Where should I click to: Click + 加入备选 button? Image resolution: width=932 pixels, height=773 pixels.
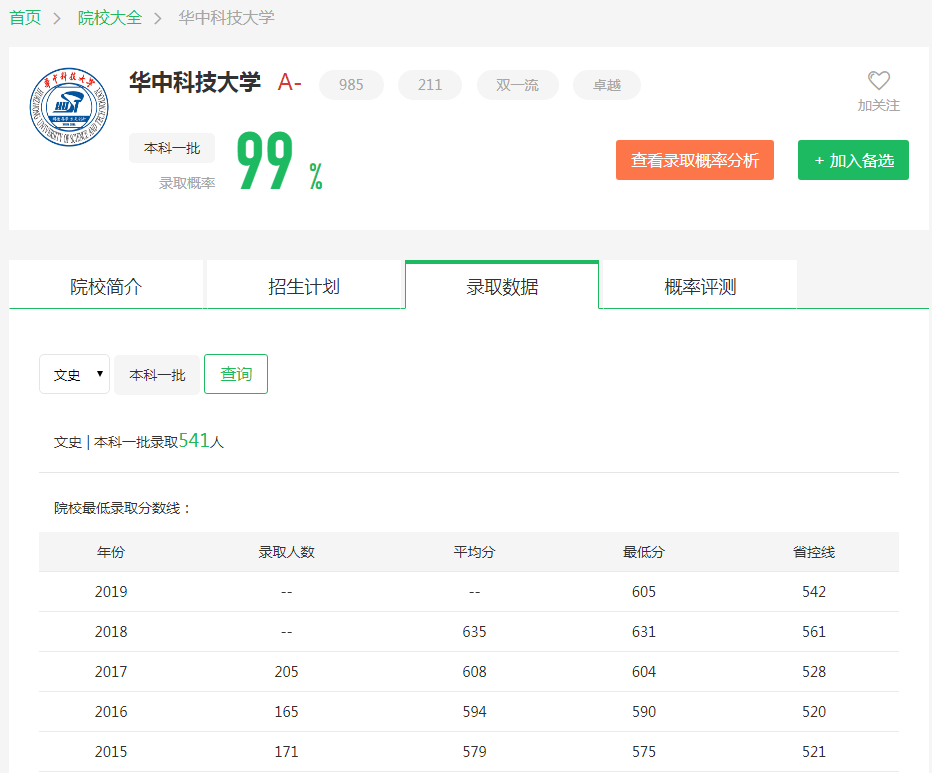pos(853,160)
